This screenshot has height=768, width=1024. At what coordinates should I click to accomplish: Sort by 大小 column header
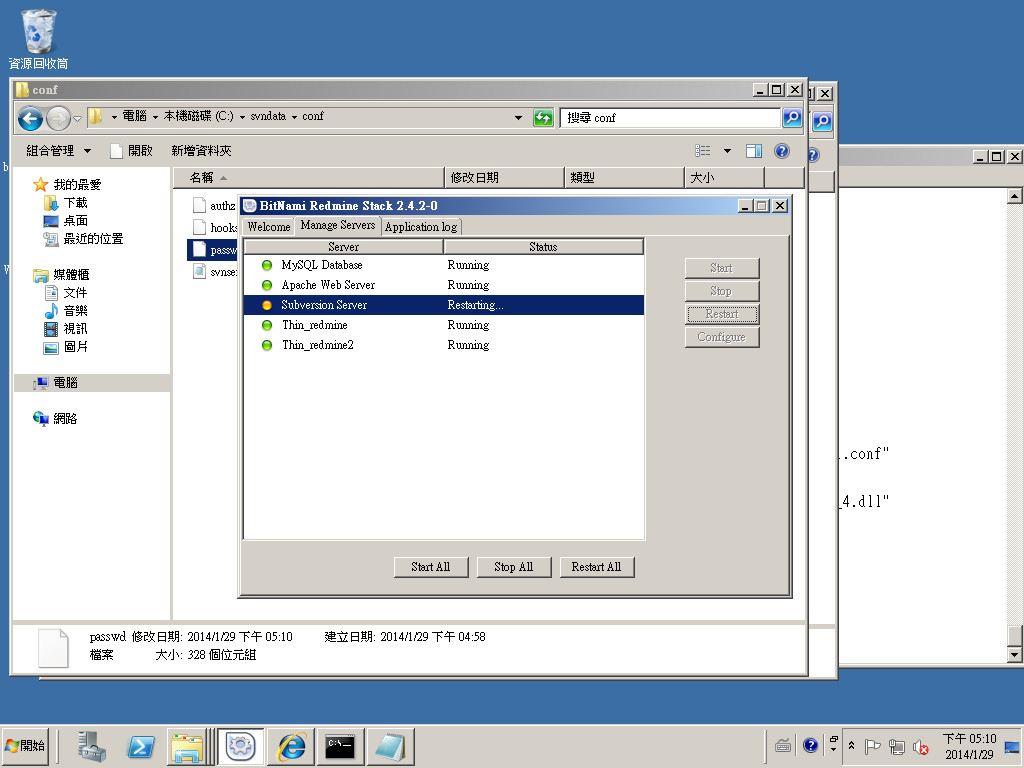[724, 178]
